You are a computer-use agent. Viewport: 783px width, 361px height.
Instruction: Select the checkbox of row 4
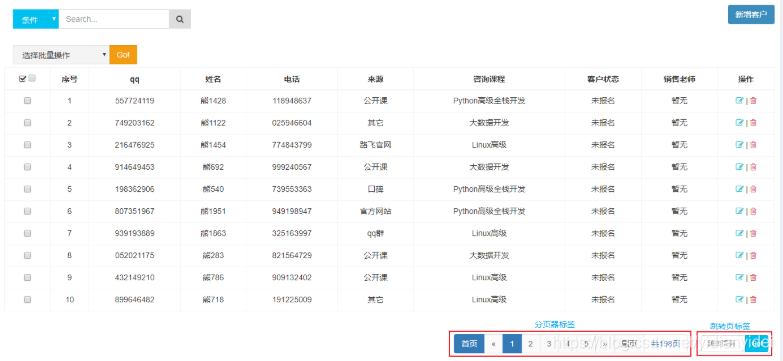coord(27,167)
